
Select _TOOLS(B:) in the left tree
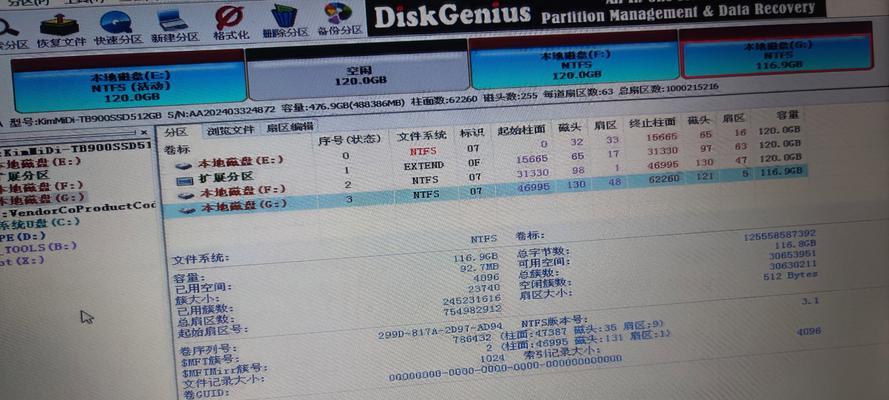[40, 248]
